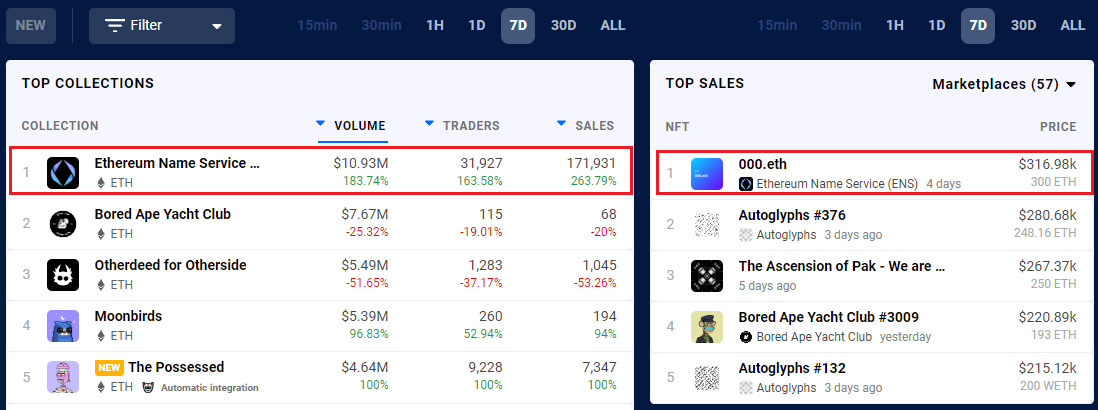
Task: Select 30min timeframe for Top Sales
Action: 842,26
